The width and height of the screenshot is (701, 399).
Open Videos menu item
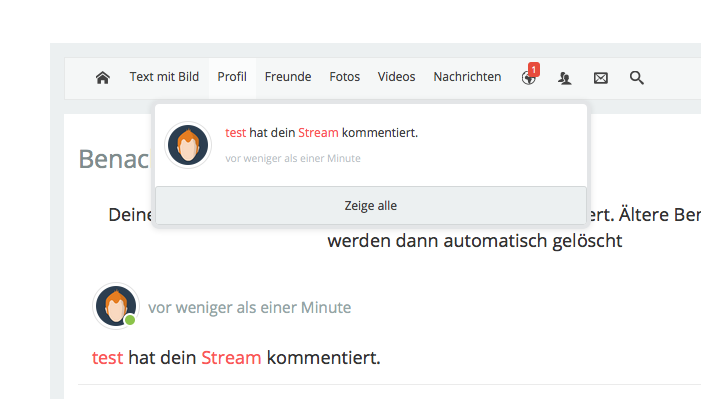[397, 77]
